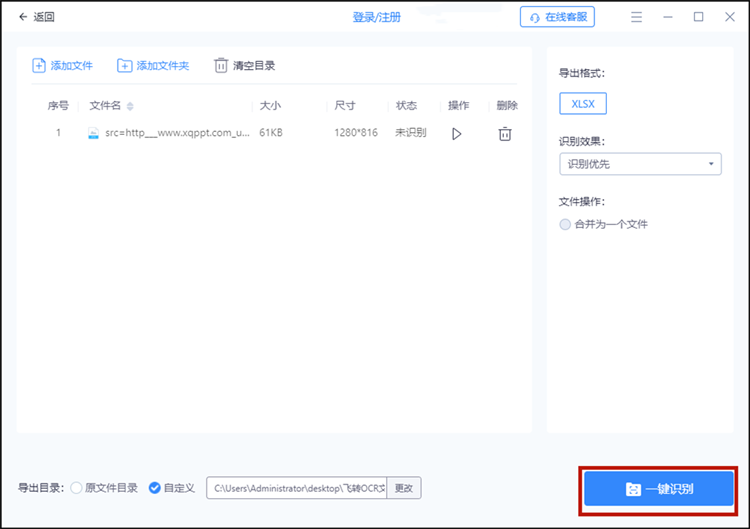Maximize the window
Screen dimensions: 750x529
(x=698, y=17)
